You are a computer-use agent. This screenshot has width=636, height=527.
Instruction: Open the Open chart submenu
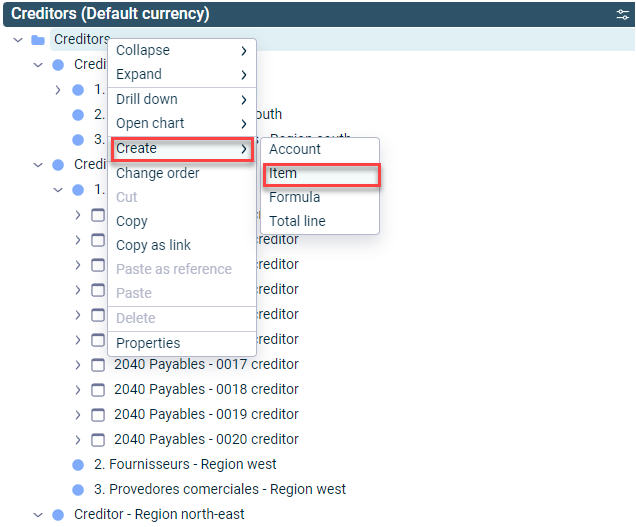click(182, 123)
